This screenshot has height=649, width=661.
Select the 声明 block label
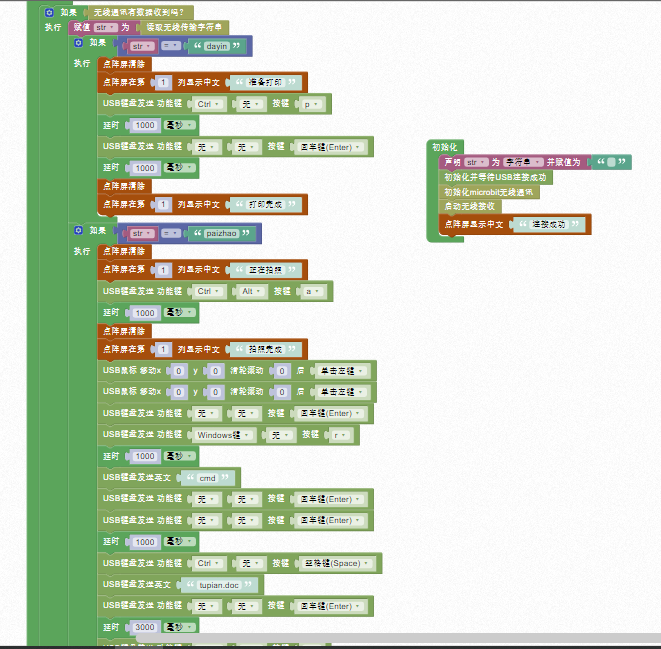coord(452,162)
